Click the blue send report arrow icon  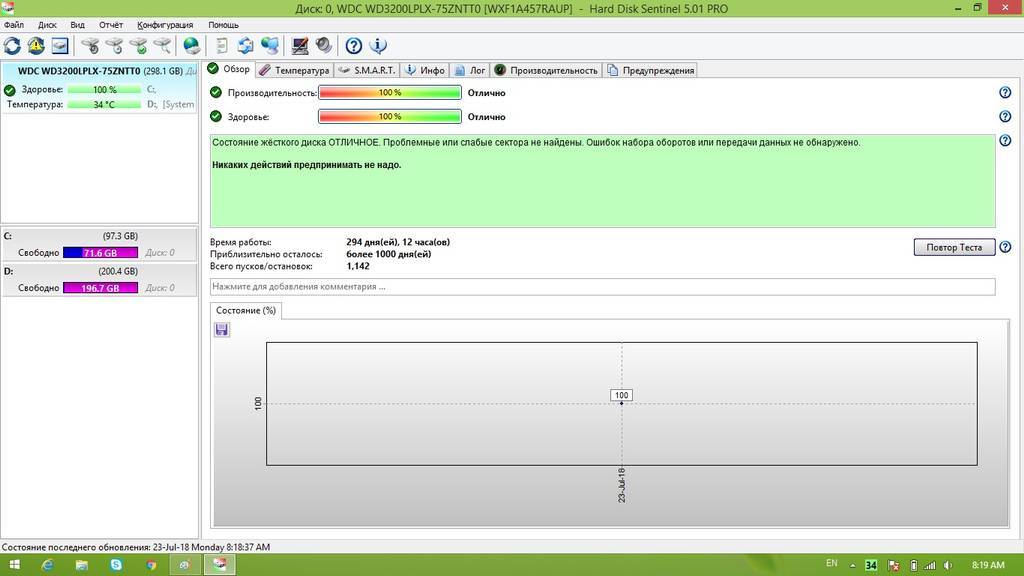246,46
